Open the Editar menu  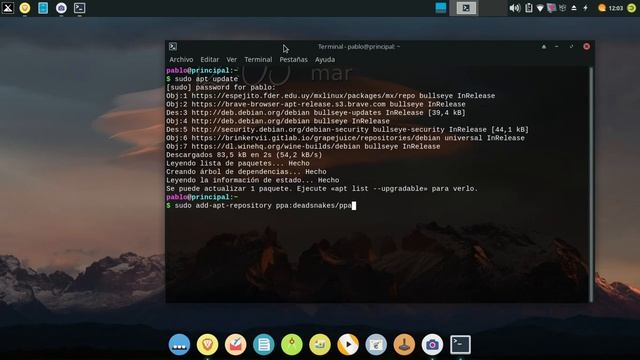(x=209, y=60)
